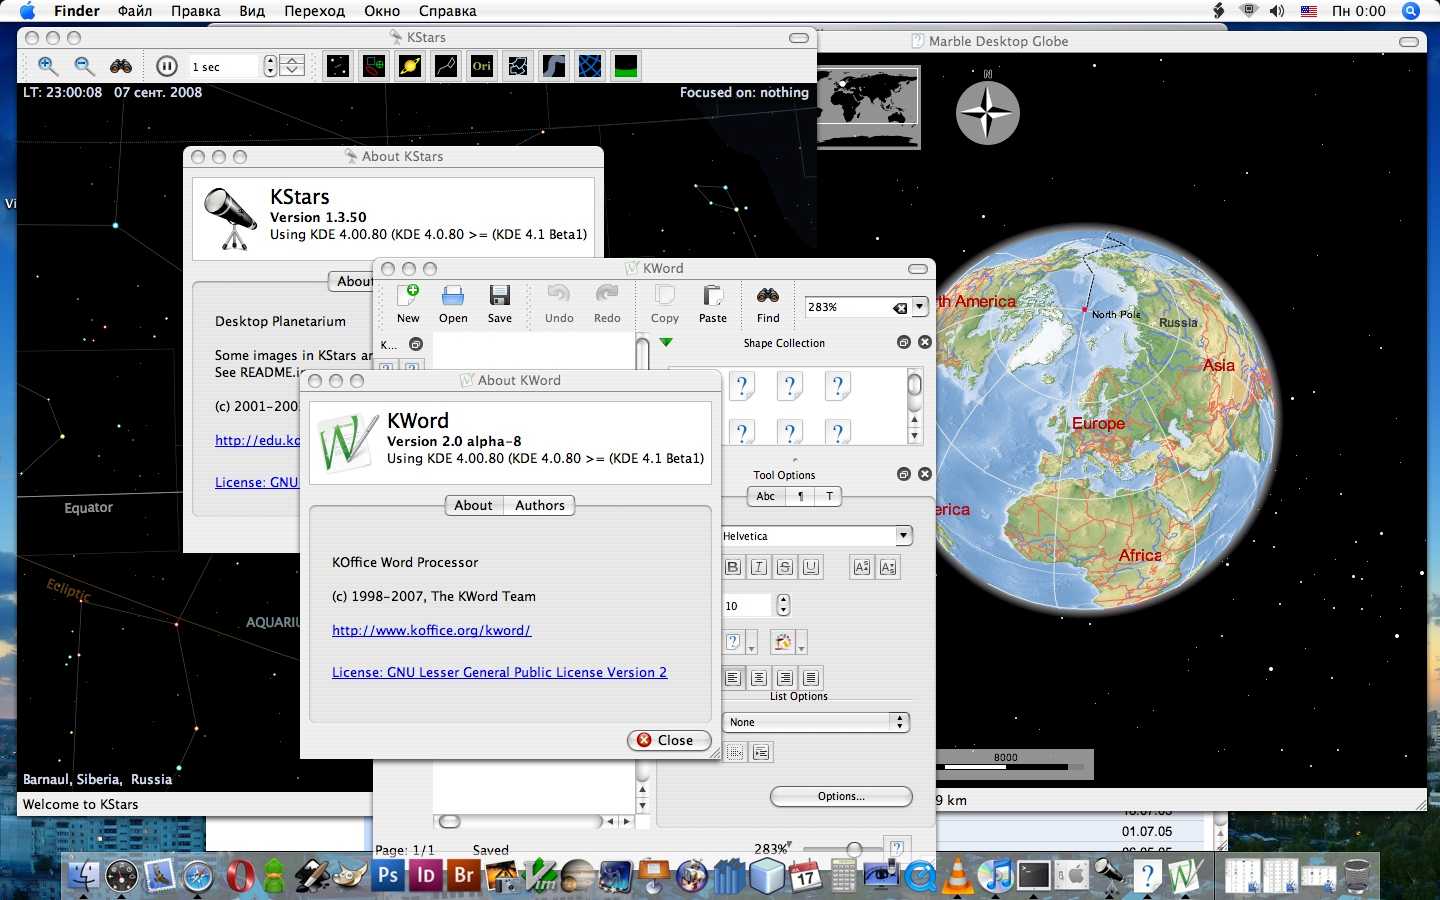Toggle constellation boundaries in KStars toolbar

[x=518, y=66]
